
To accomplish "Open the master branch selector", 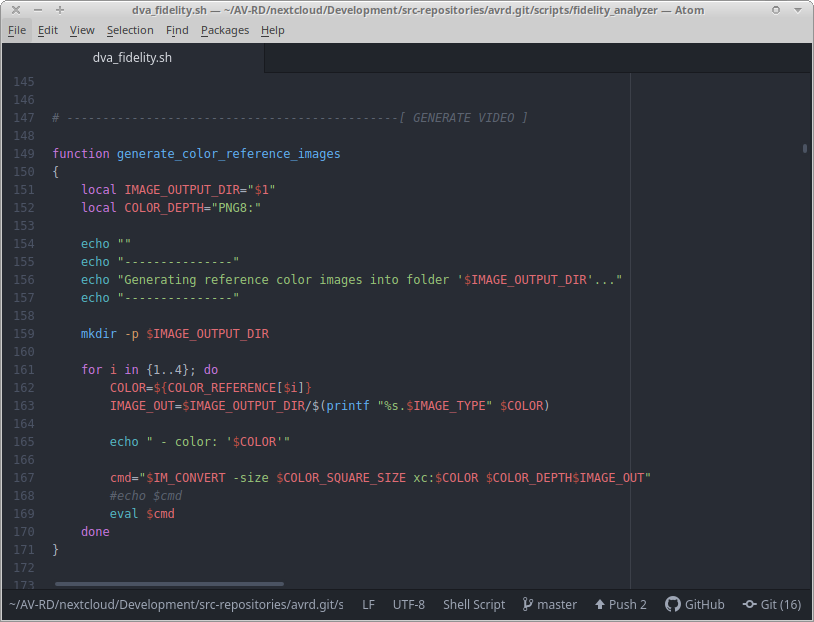I will [x=549, y=604].
